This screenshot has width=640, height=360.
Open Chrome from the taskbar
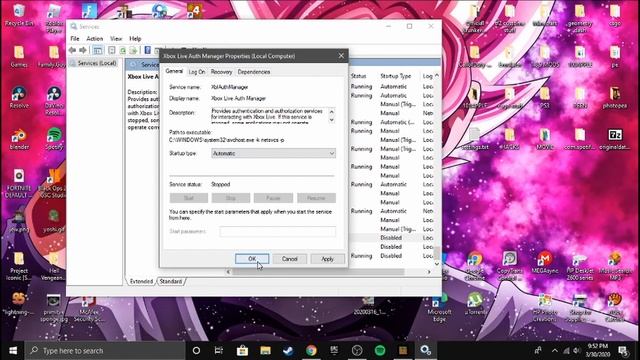311,350
